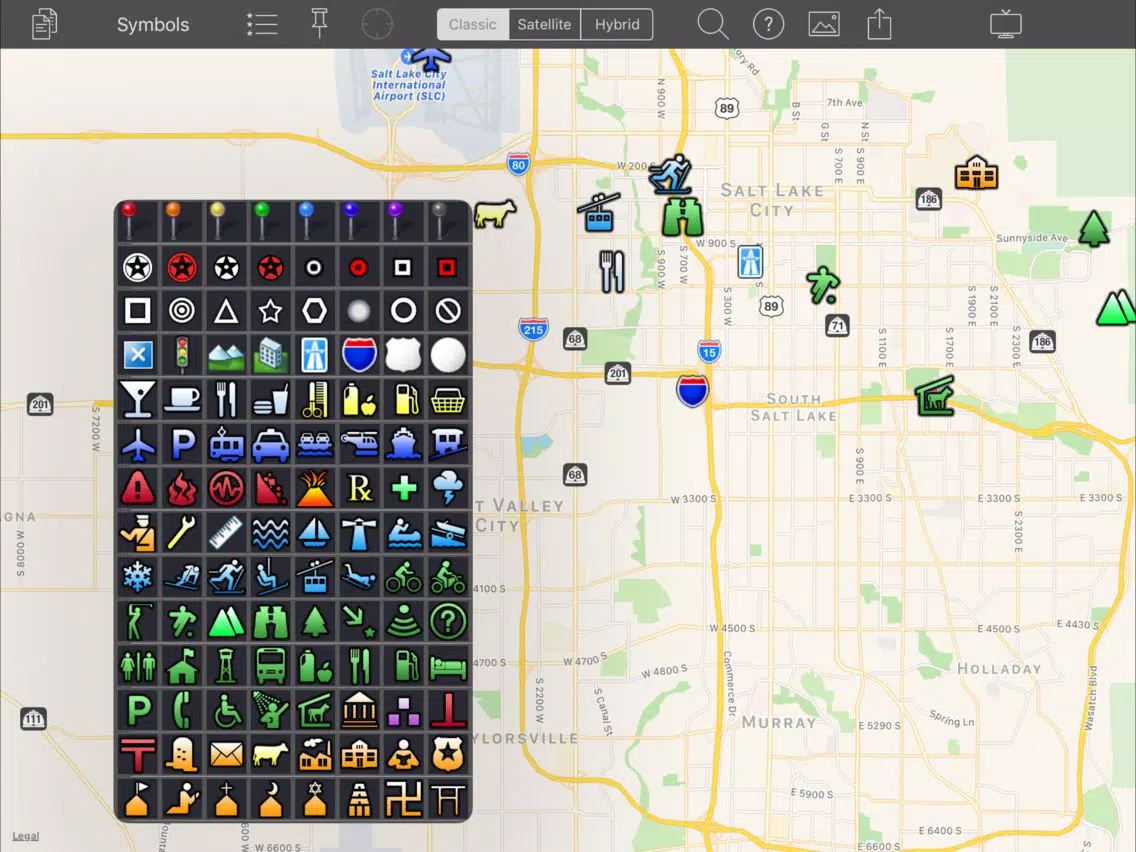The image size is (1136, 852).
Task: Select the skier marker on map
Action: pos(670,175)
